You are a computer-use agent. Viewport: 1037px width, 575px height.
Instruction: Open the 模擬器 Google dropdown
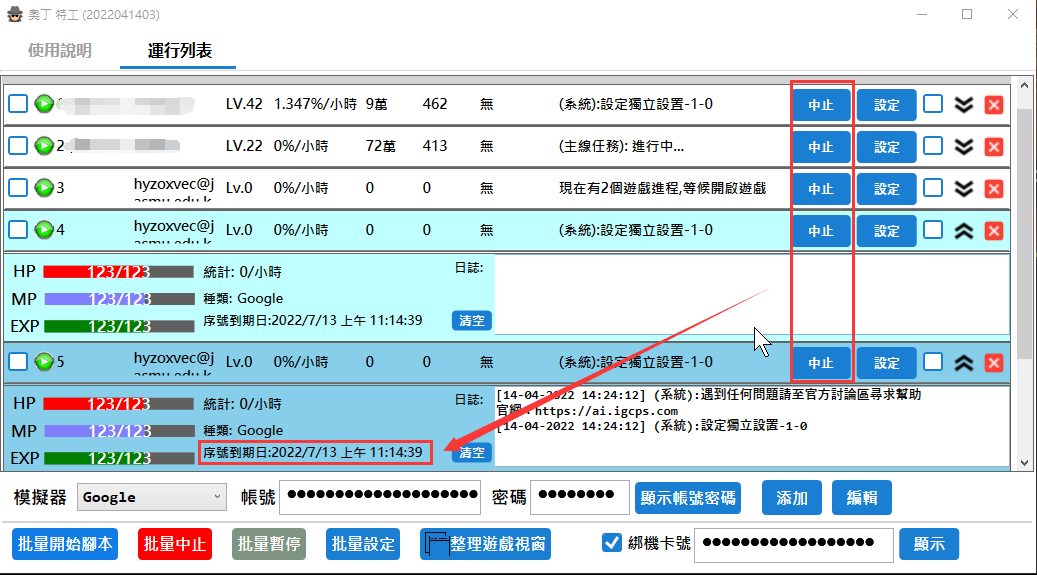pyautogui.click(x=151, y=497)
